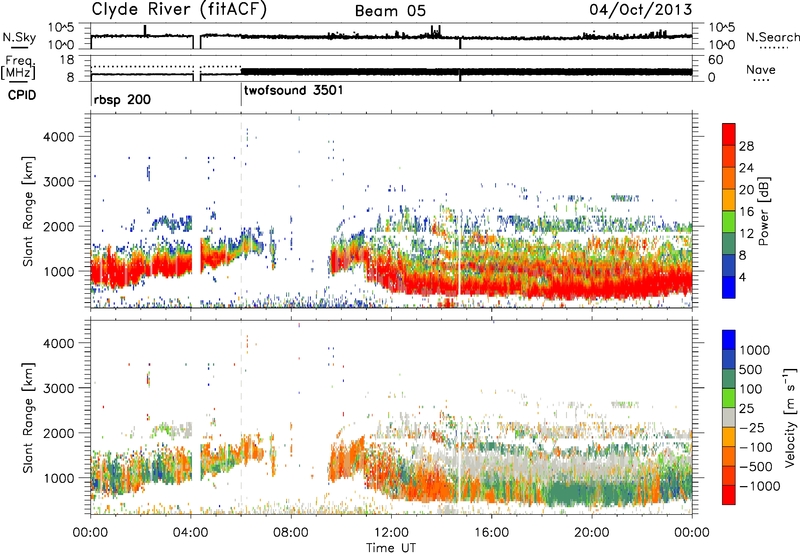Image resolution: width=800 pixels, height=554 pixels.
Task: Click the 'Power [dB]' colorbar title
Action: [x=764, y=211]
